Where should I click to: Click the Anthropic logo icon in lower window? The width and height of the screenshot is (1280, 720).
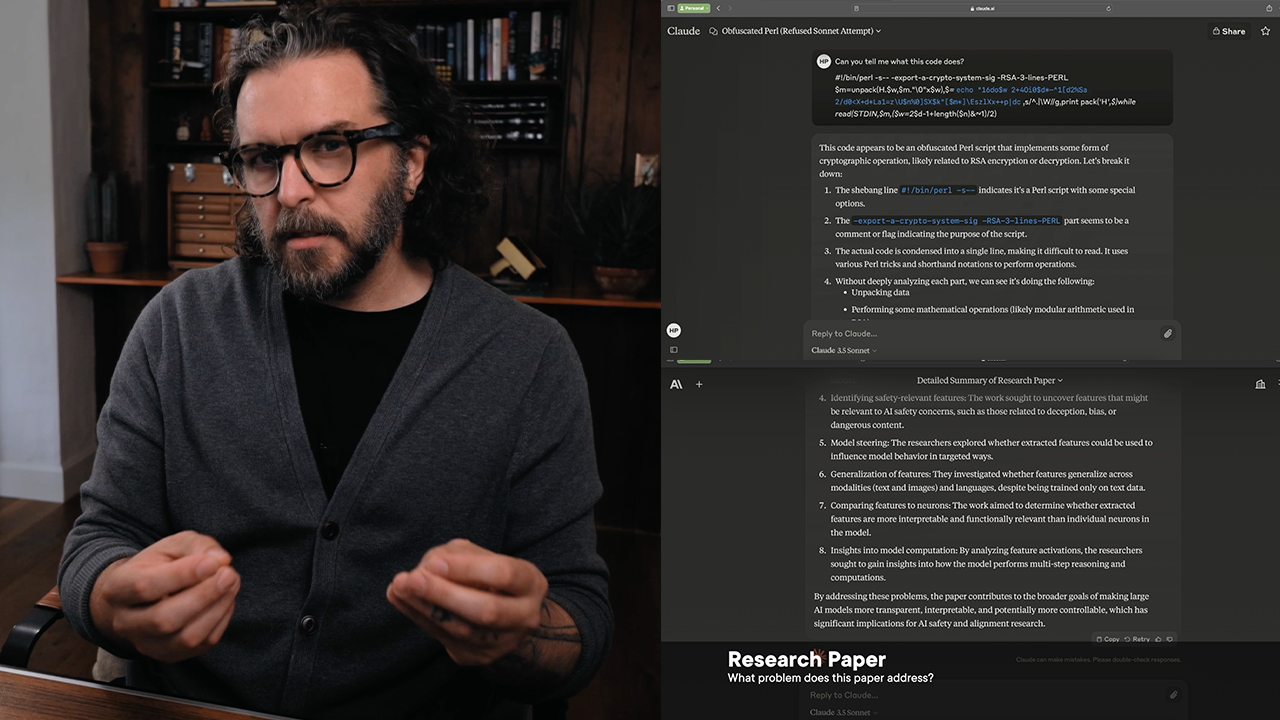[676, 384]
